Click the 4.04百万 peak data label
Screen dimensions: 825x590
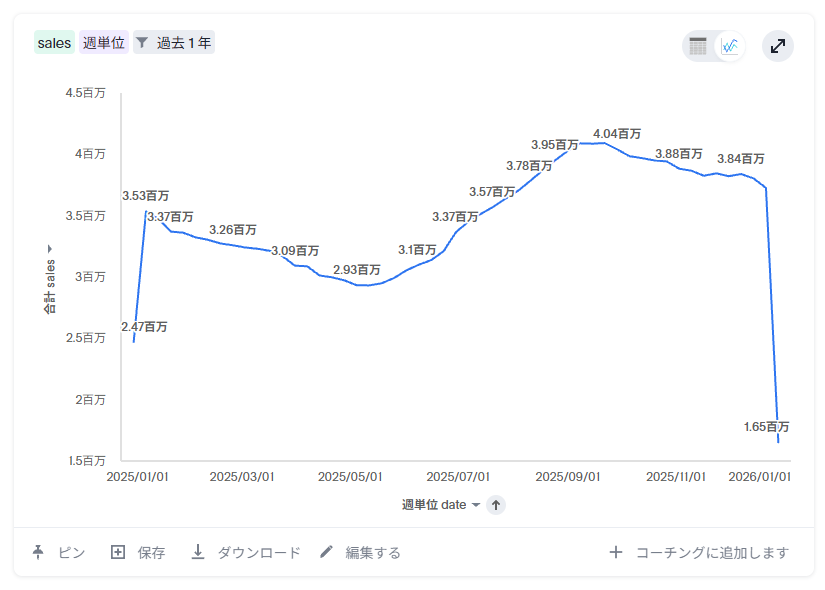(617, 133)
